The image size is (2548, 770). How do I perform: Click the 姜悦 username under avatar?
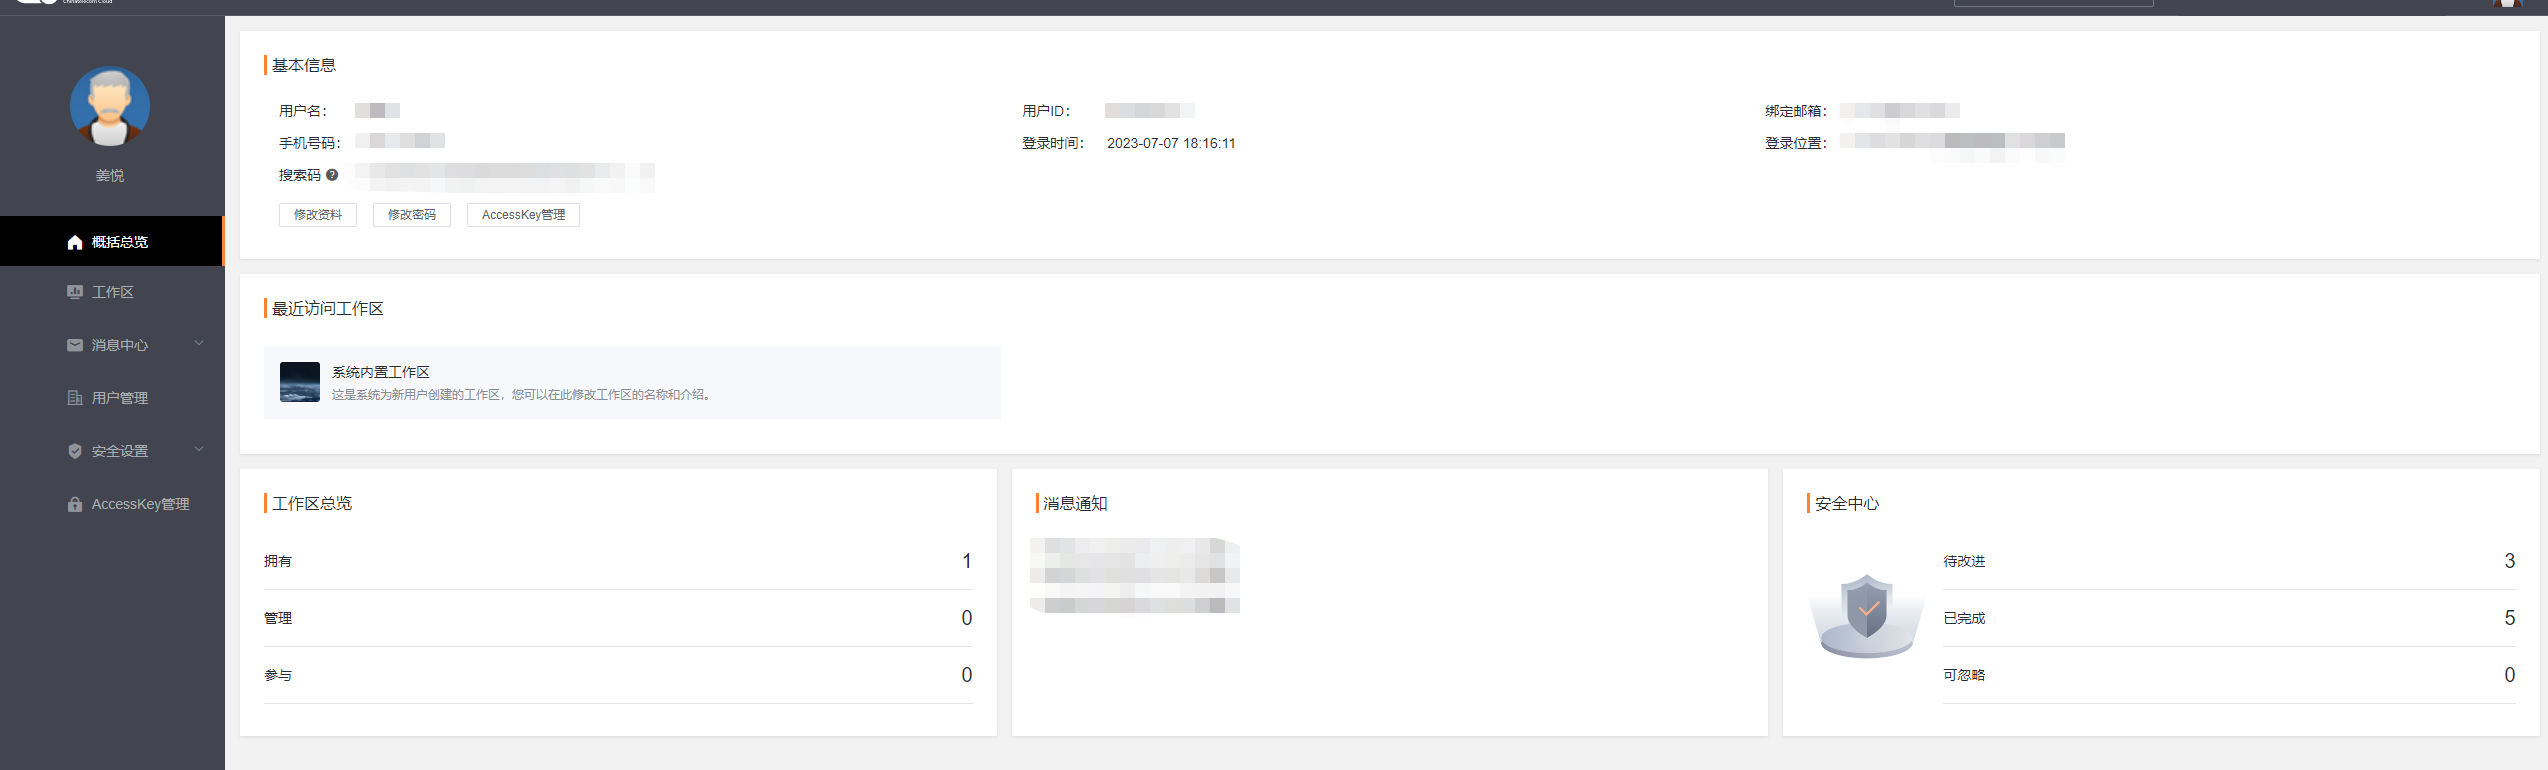(x=110, y=175)
